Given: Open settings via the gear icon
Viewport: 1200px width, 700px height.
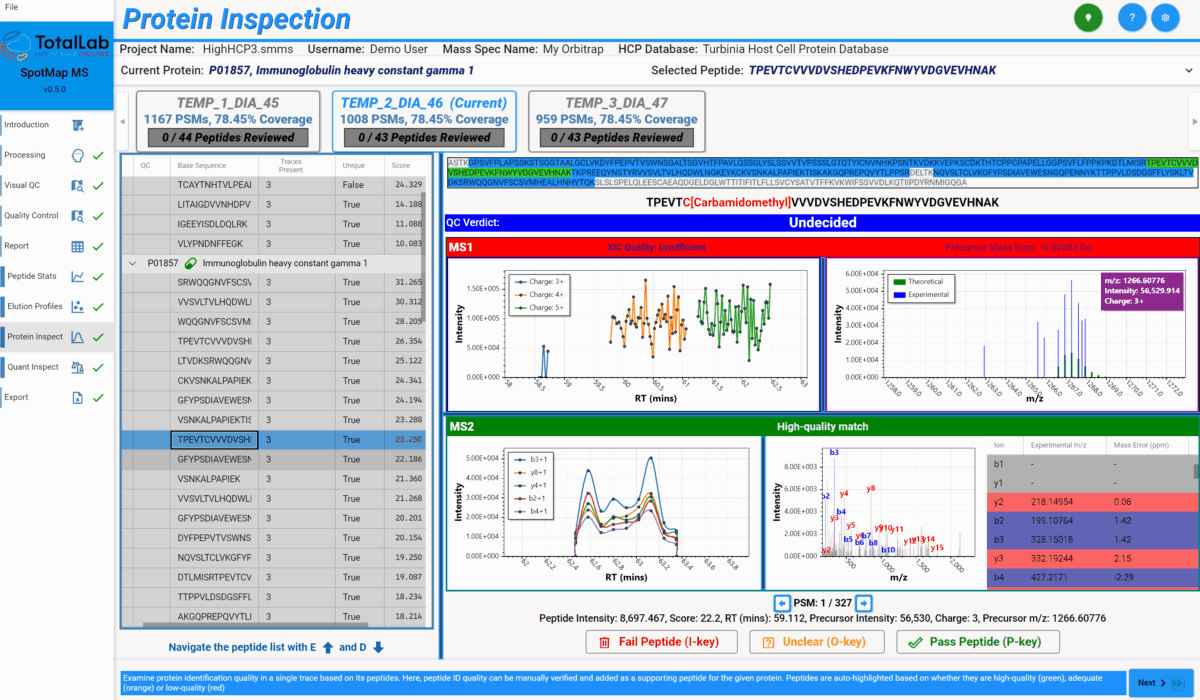Looking at the screenshot, I should coord(1164,18).
